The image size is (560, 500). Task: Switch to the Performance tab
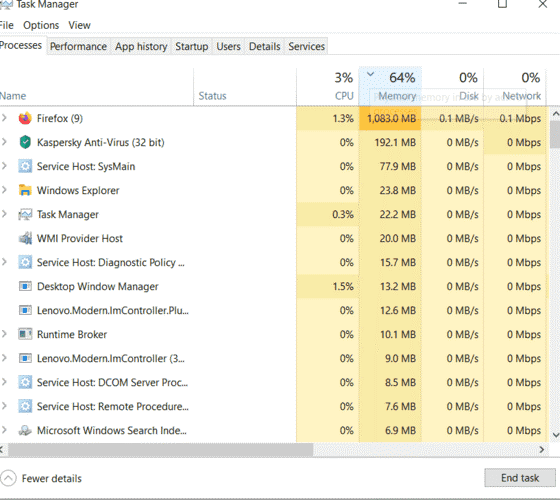point(78,46)
